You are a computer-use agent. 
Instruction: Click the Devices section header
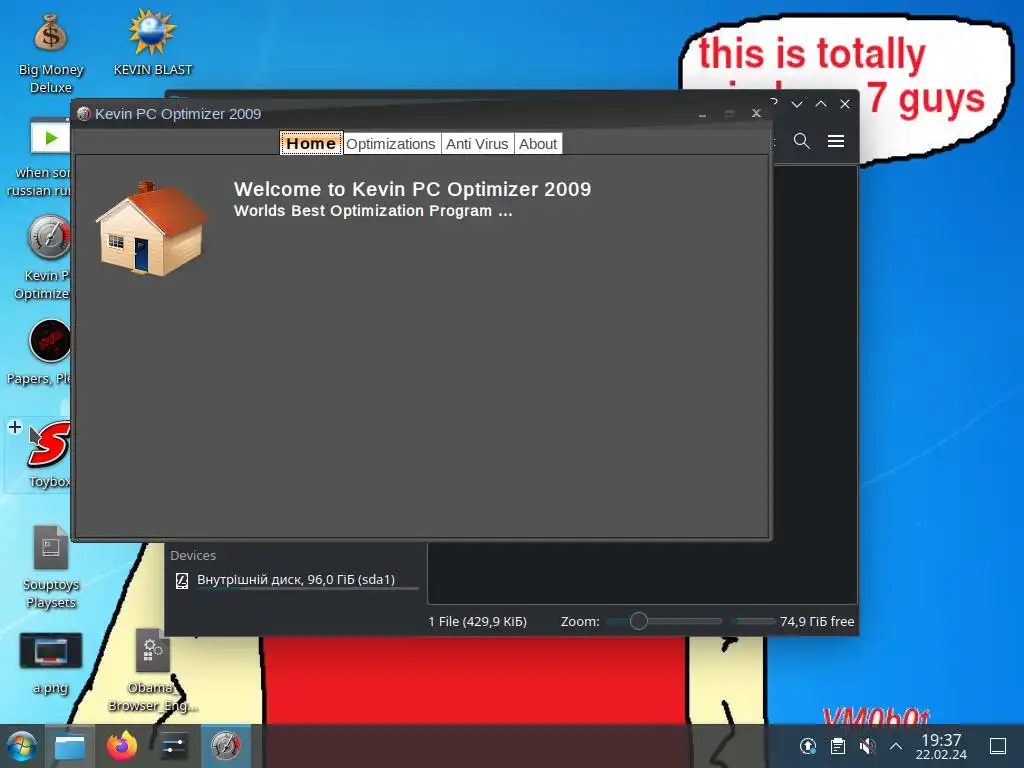point(193,555)
